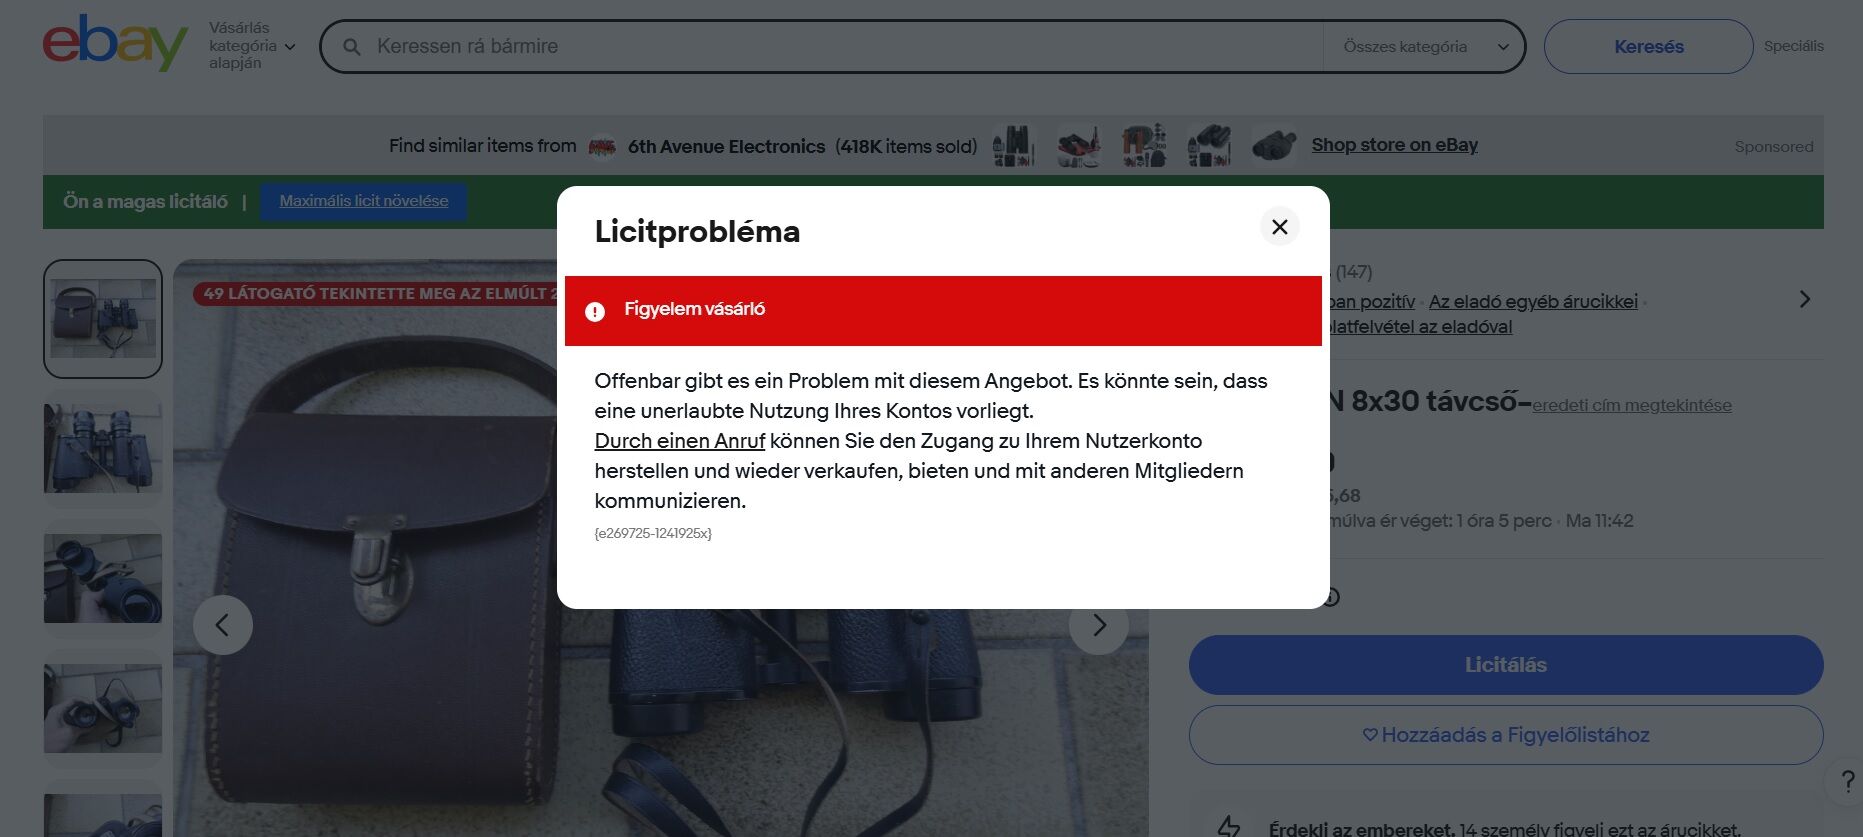Viewport: 1863px width, 837px height.
Task: Click the red warning alert icon
Action: (595, 311)
